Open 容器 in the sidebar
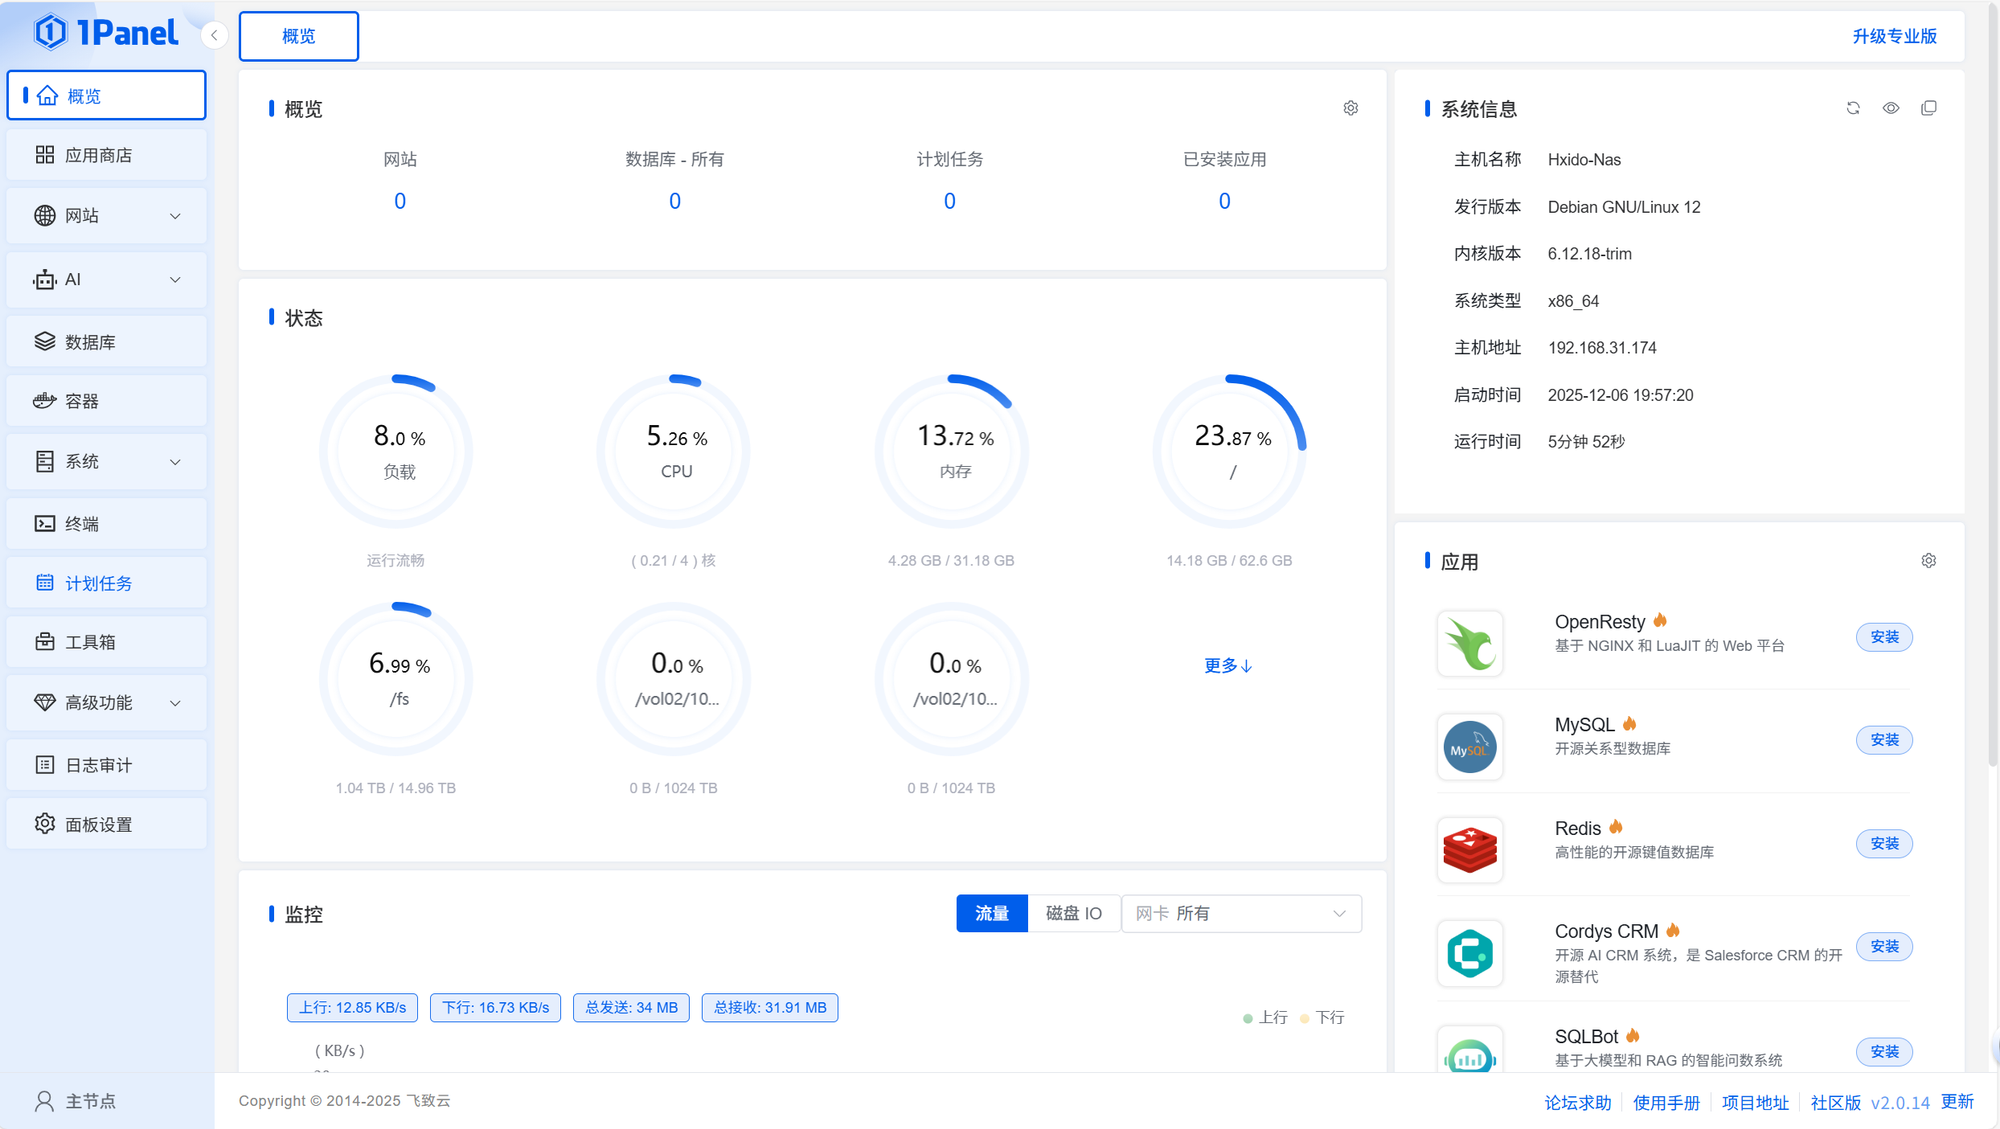2000x1129 pixels. click(106, 401)
